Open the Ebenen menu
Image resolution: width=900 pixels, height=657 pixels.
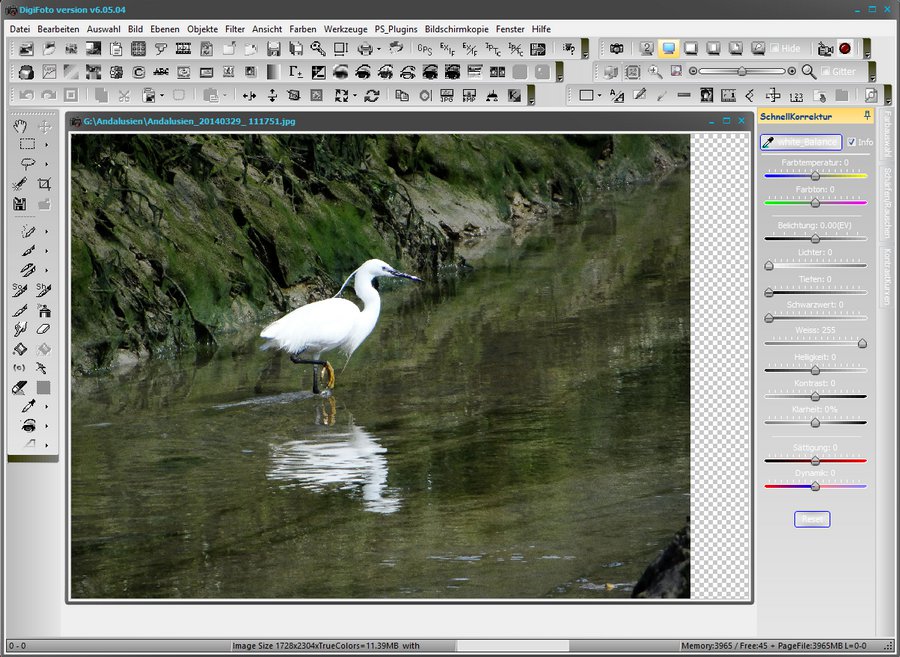[164, 29]
